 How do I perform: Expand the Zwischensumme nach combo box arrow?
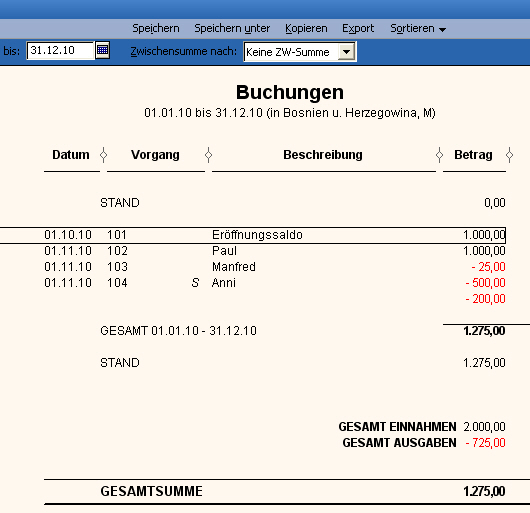pos(346,52)
